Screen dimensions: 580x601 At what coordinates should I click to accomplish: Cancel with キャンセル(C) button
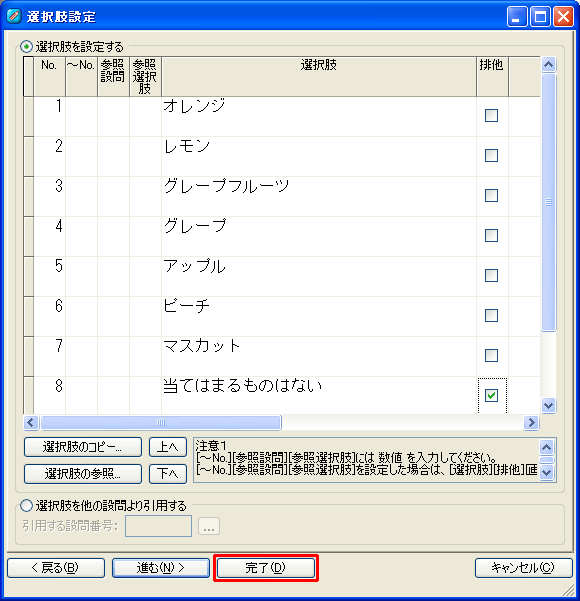pos(524,568)
